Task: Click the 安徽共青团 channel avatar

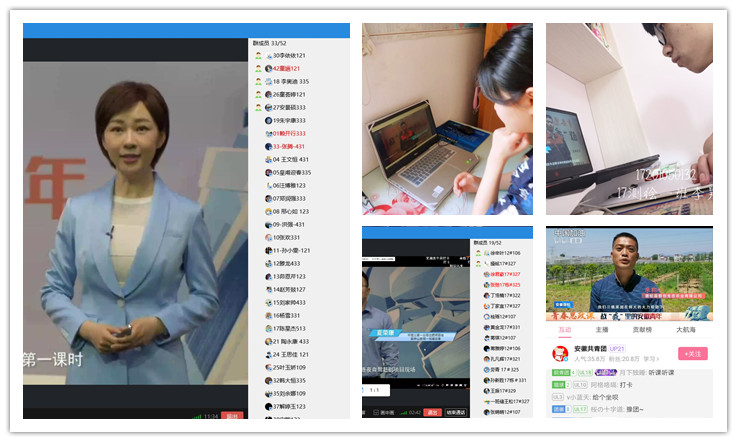Action: click(x=561, y=353)
